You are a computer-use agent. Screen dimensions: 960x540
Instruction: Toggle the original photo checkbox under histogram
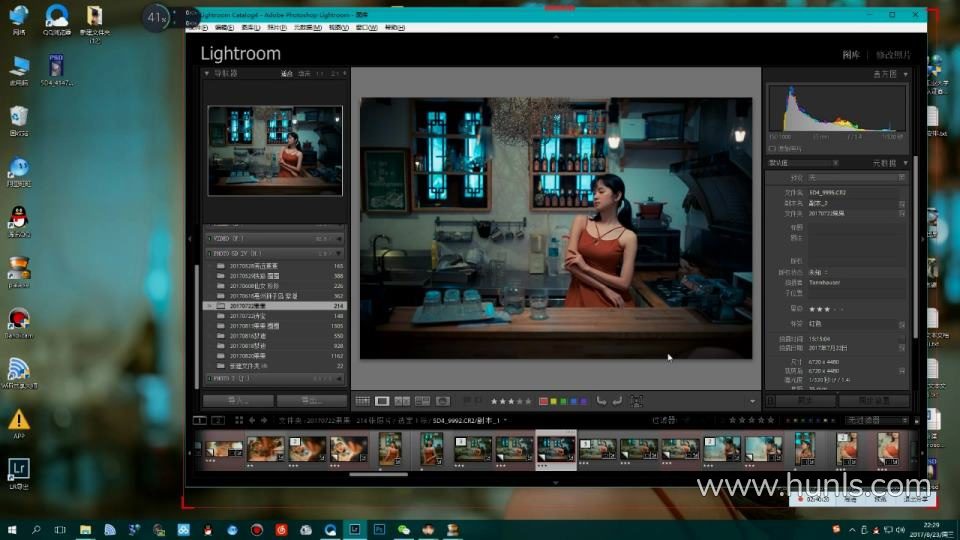(x=772, y=149)
